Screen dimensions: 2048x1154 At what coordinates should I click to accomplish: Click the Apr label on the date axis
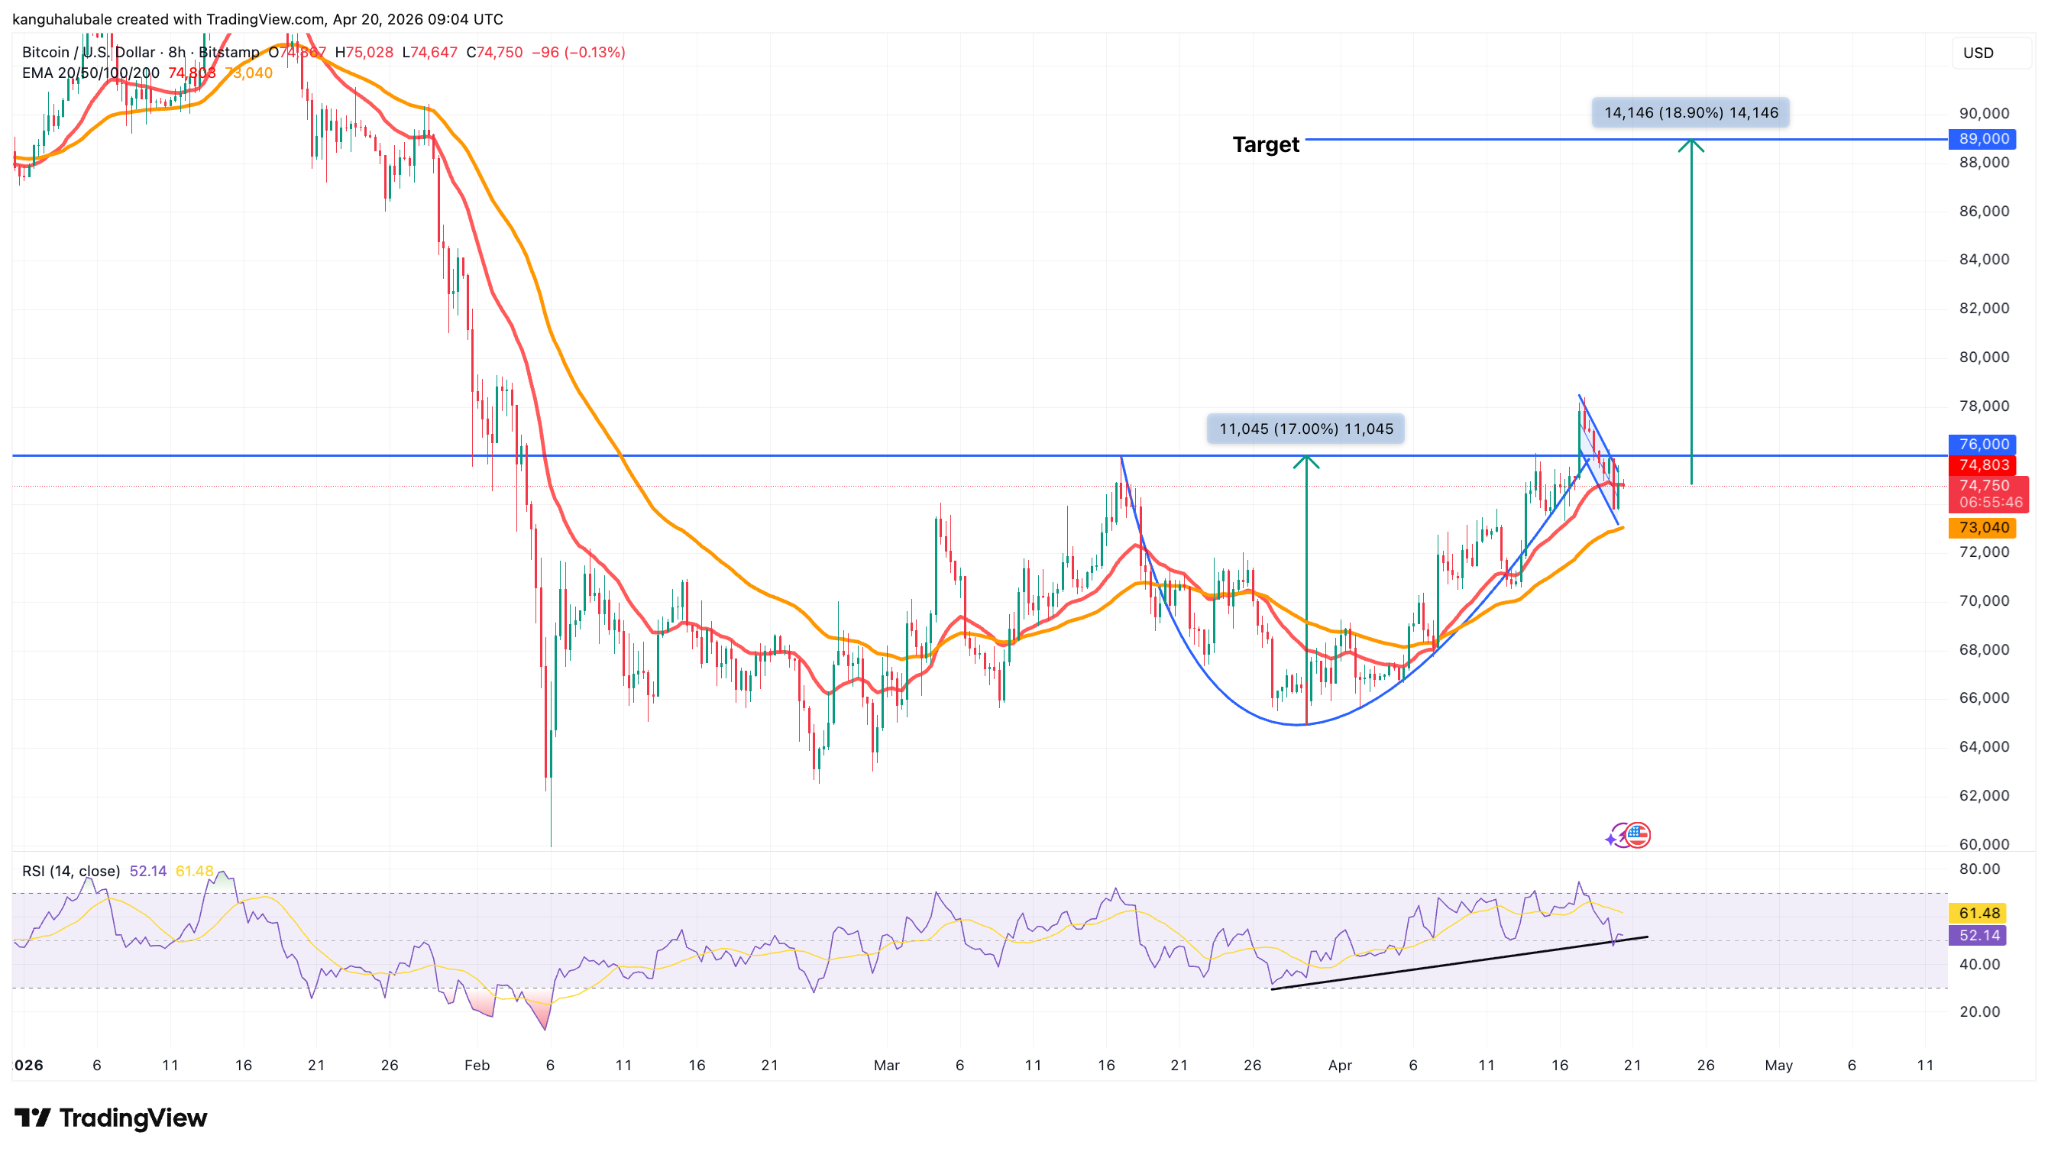coord(1340,1065)
